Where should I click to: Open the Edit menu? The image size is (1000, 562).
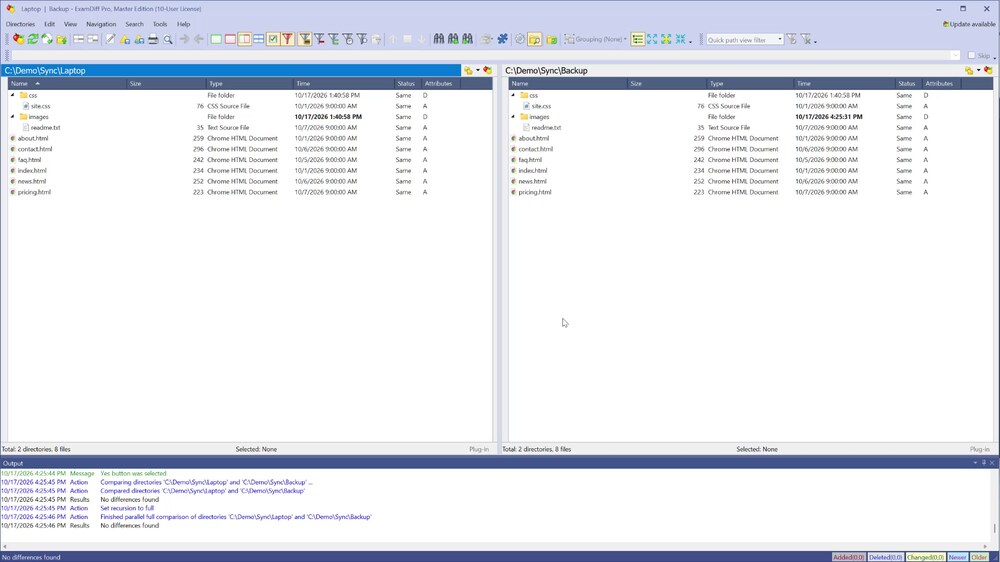[49, 24]
